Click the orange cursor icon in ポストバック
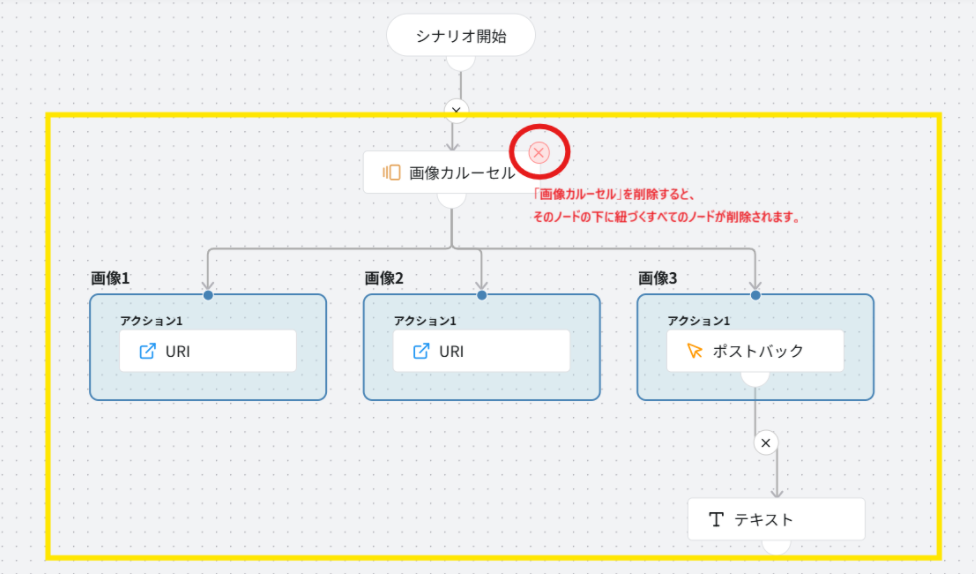Screen dimensions: 976x574 click(x=695, y=351)
